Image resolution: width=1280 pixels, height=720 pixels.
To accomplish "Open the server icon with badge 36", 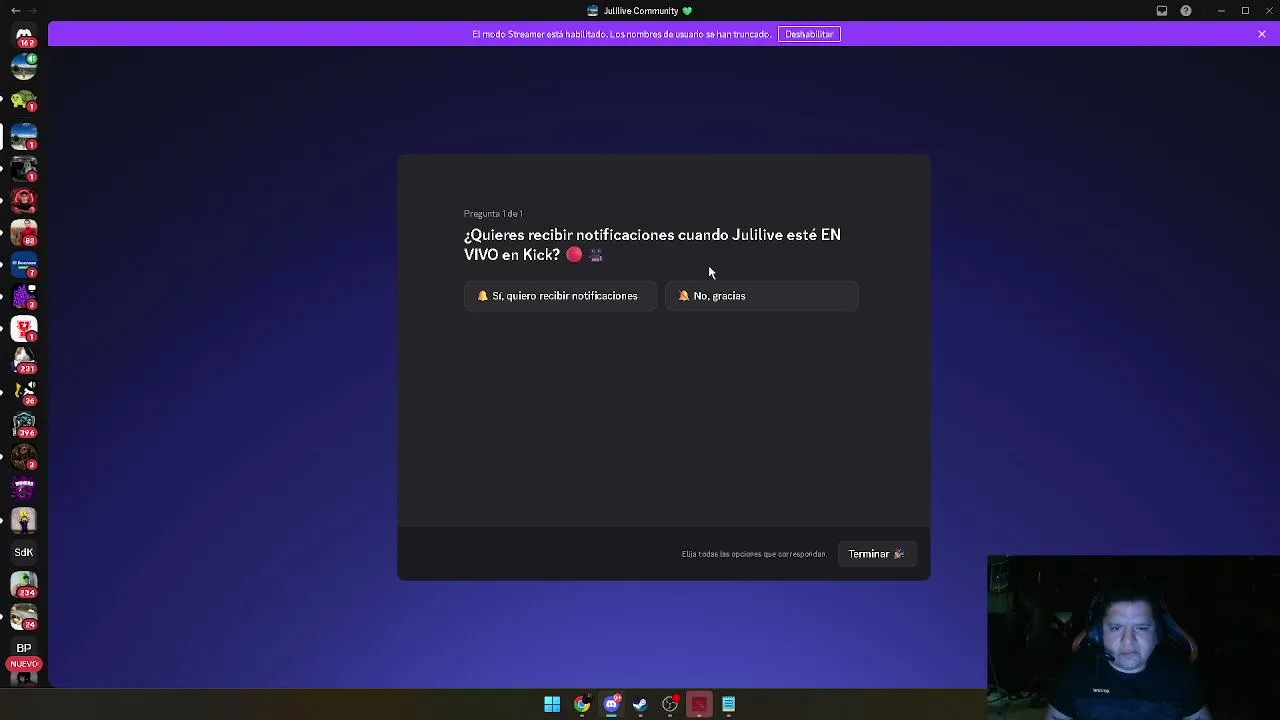I will click(x=24, y=392).
